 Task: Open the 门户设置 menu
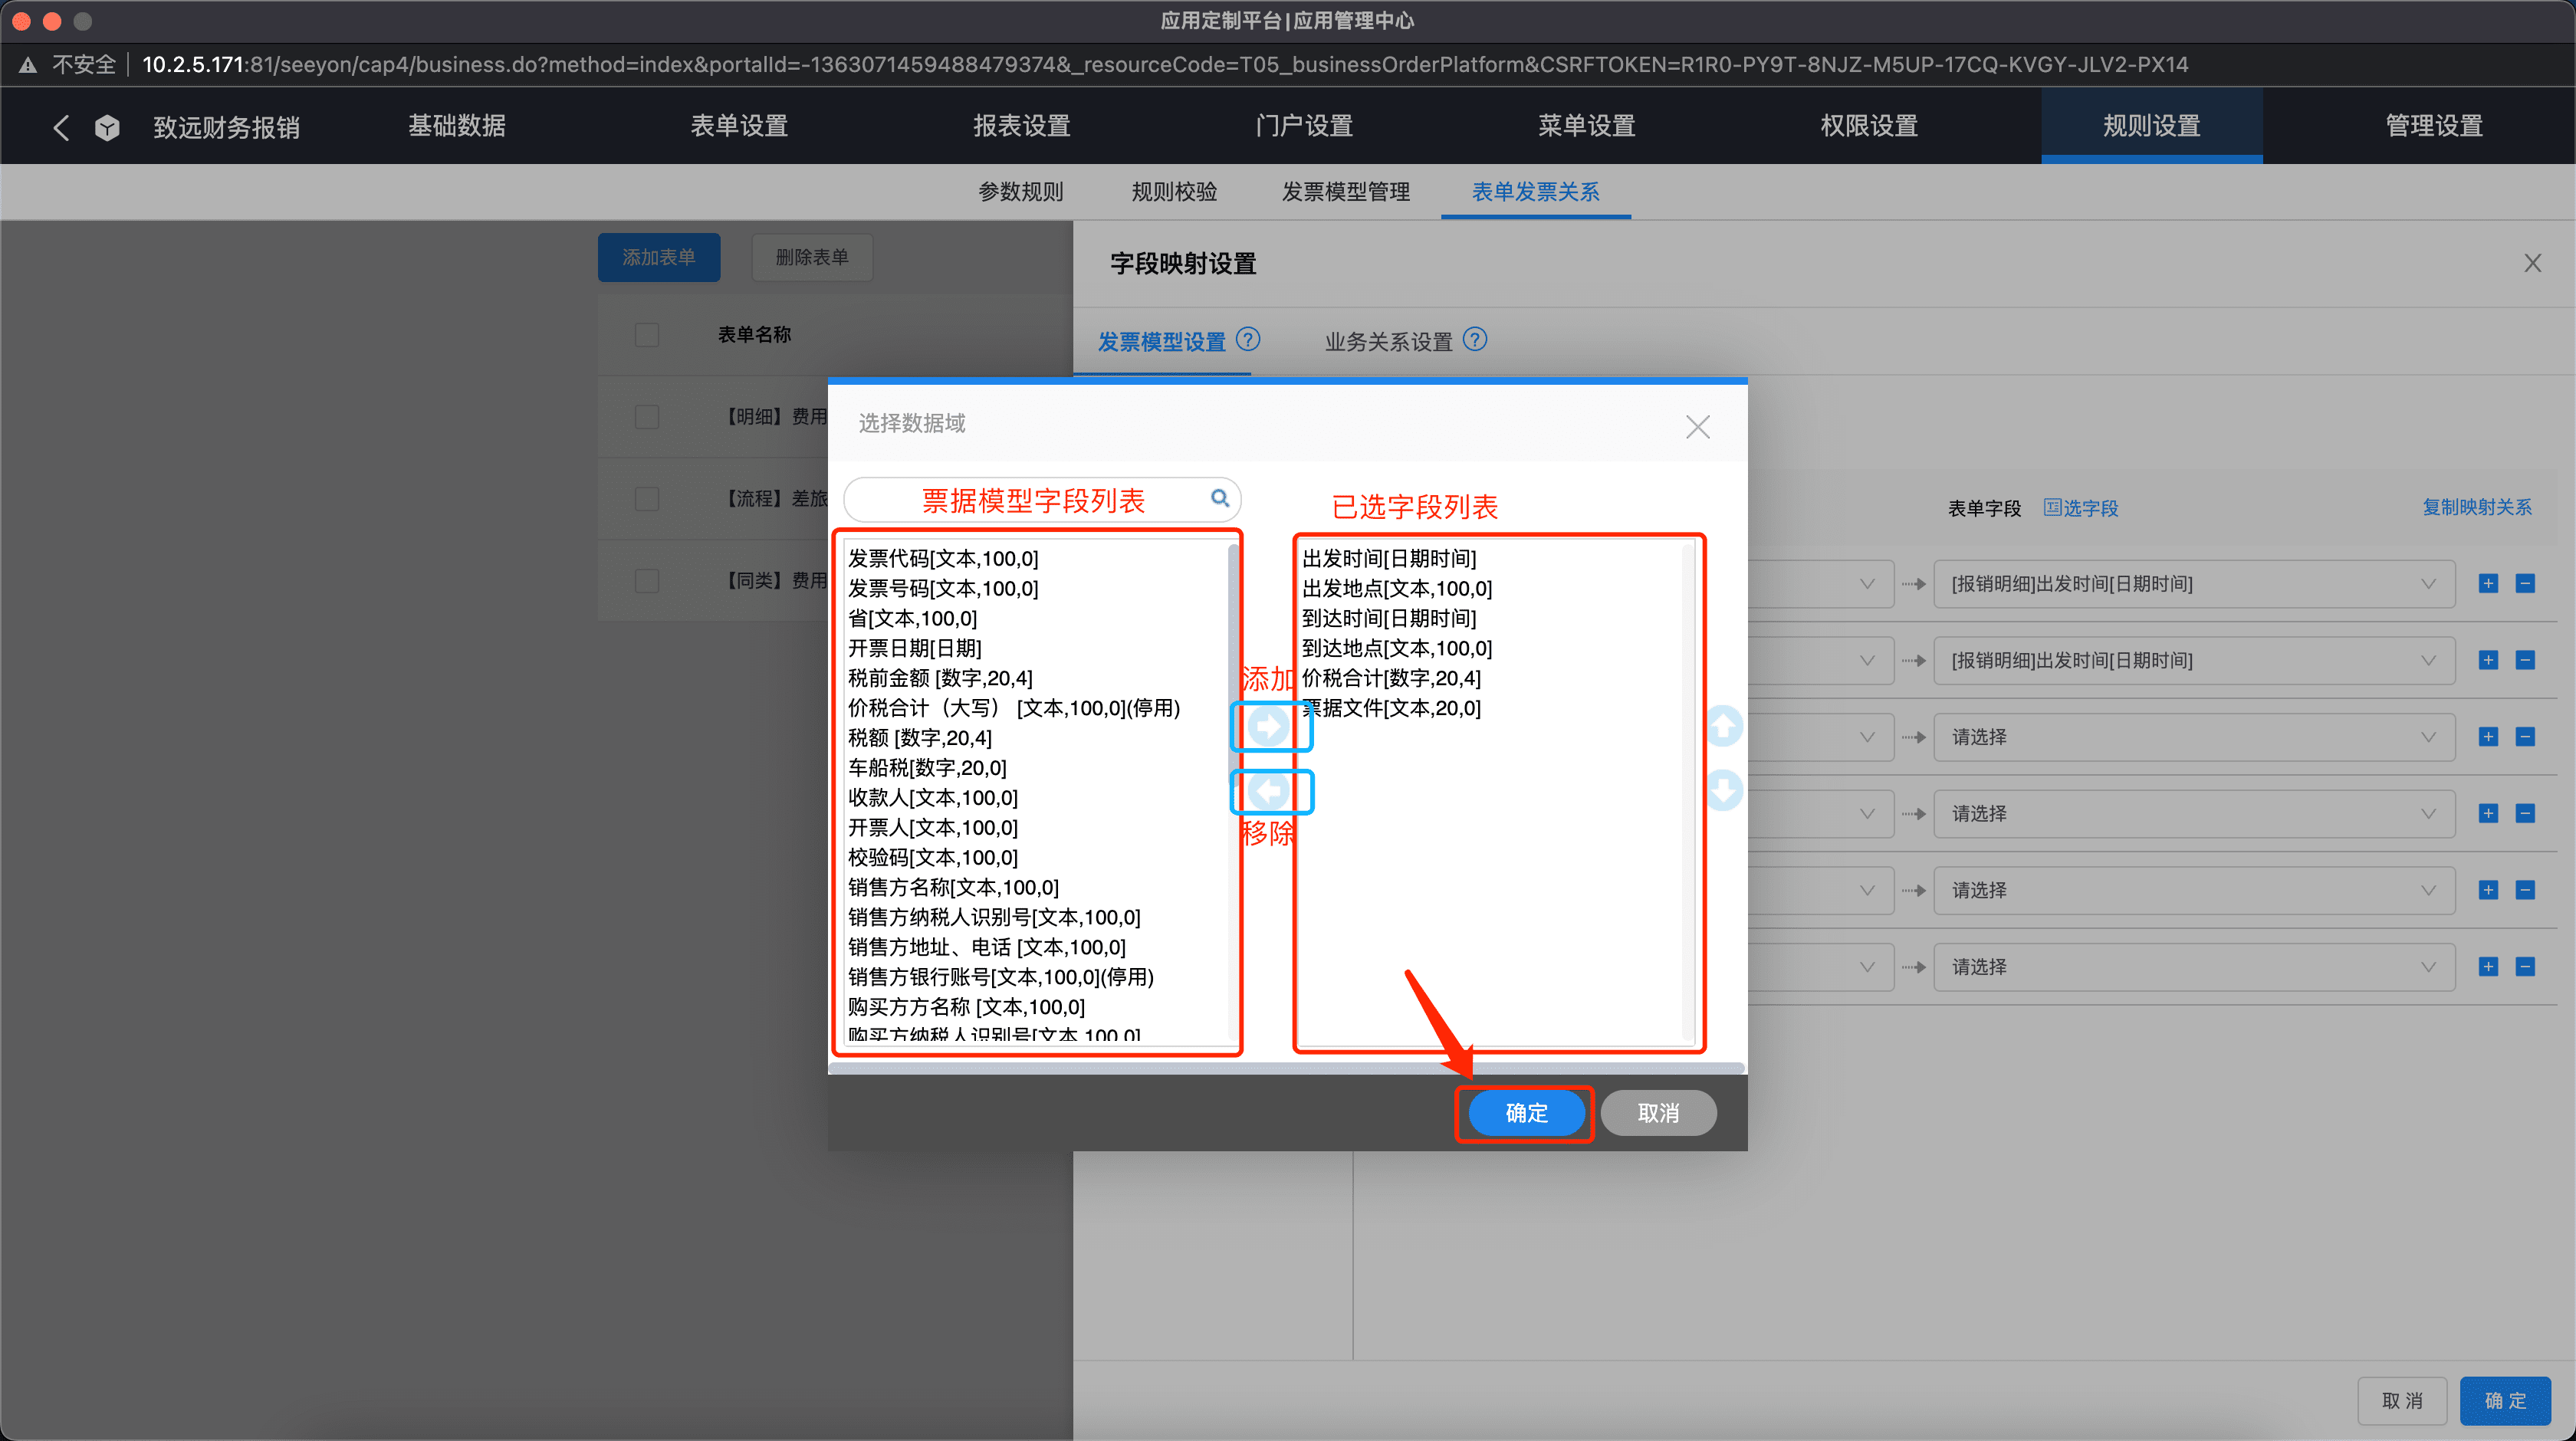point(1304,126)
